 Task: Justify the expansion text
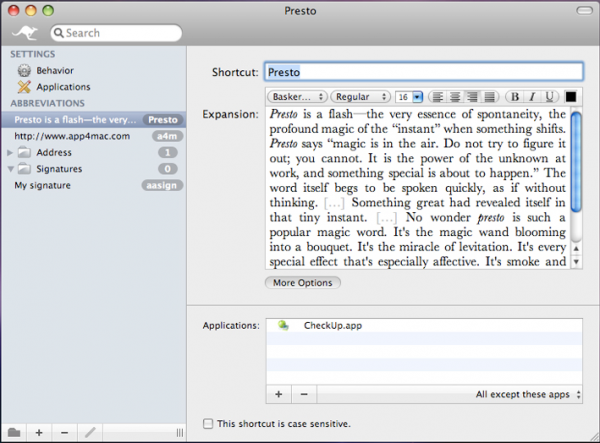tap(489, 97)
